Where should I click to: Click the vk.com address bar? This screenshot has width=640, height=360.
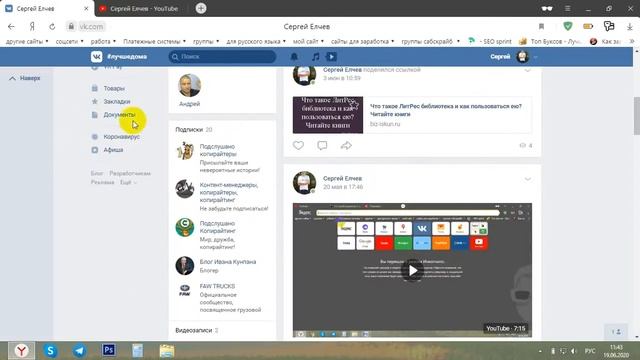(91, 27)
